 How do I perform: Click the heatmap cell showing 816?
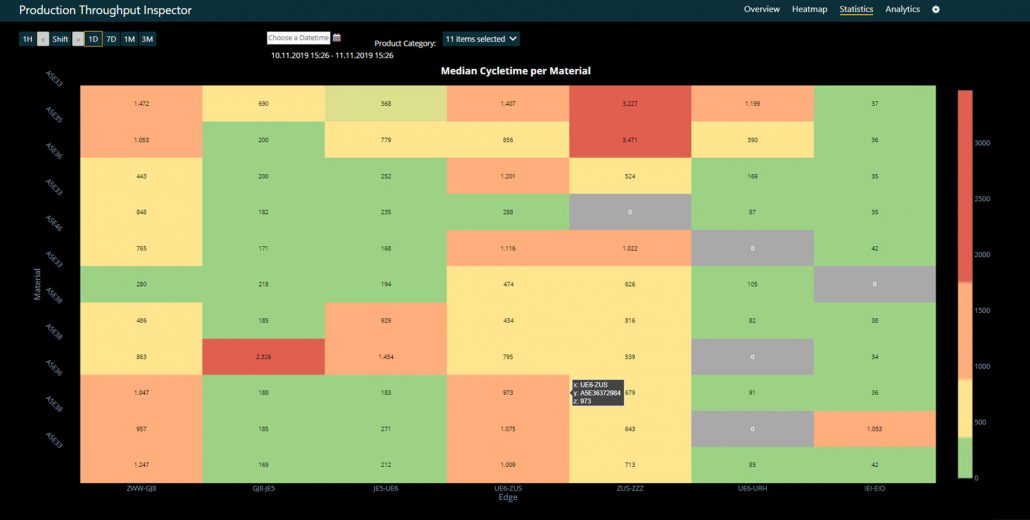[x=630, y=320]
